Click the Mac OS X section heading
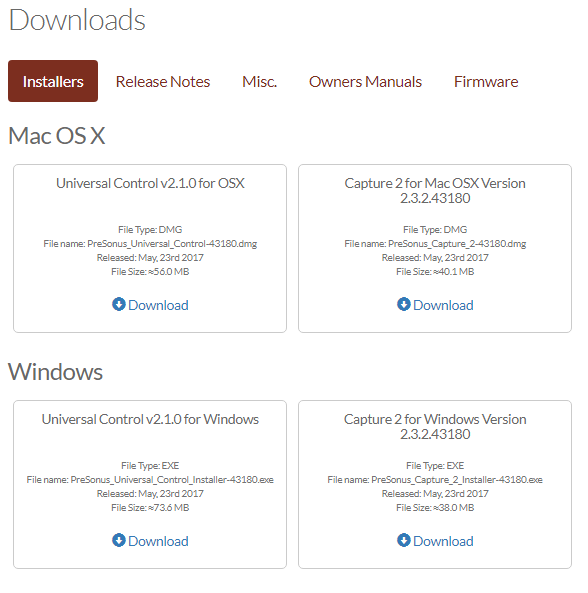 click(x=57, y=136)
